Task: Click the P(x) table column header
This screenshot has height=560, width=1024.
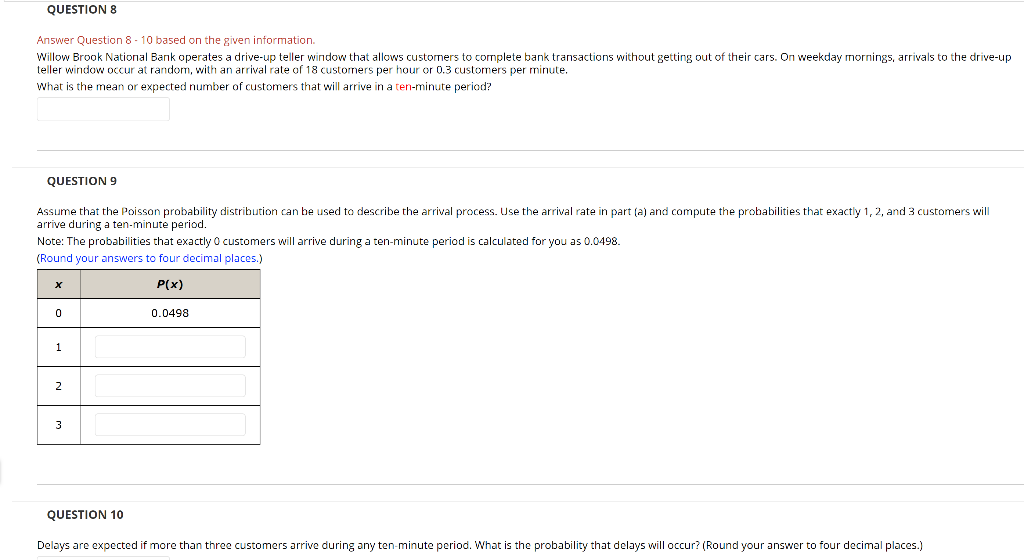Action: click(x=170, y=285)
